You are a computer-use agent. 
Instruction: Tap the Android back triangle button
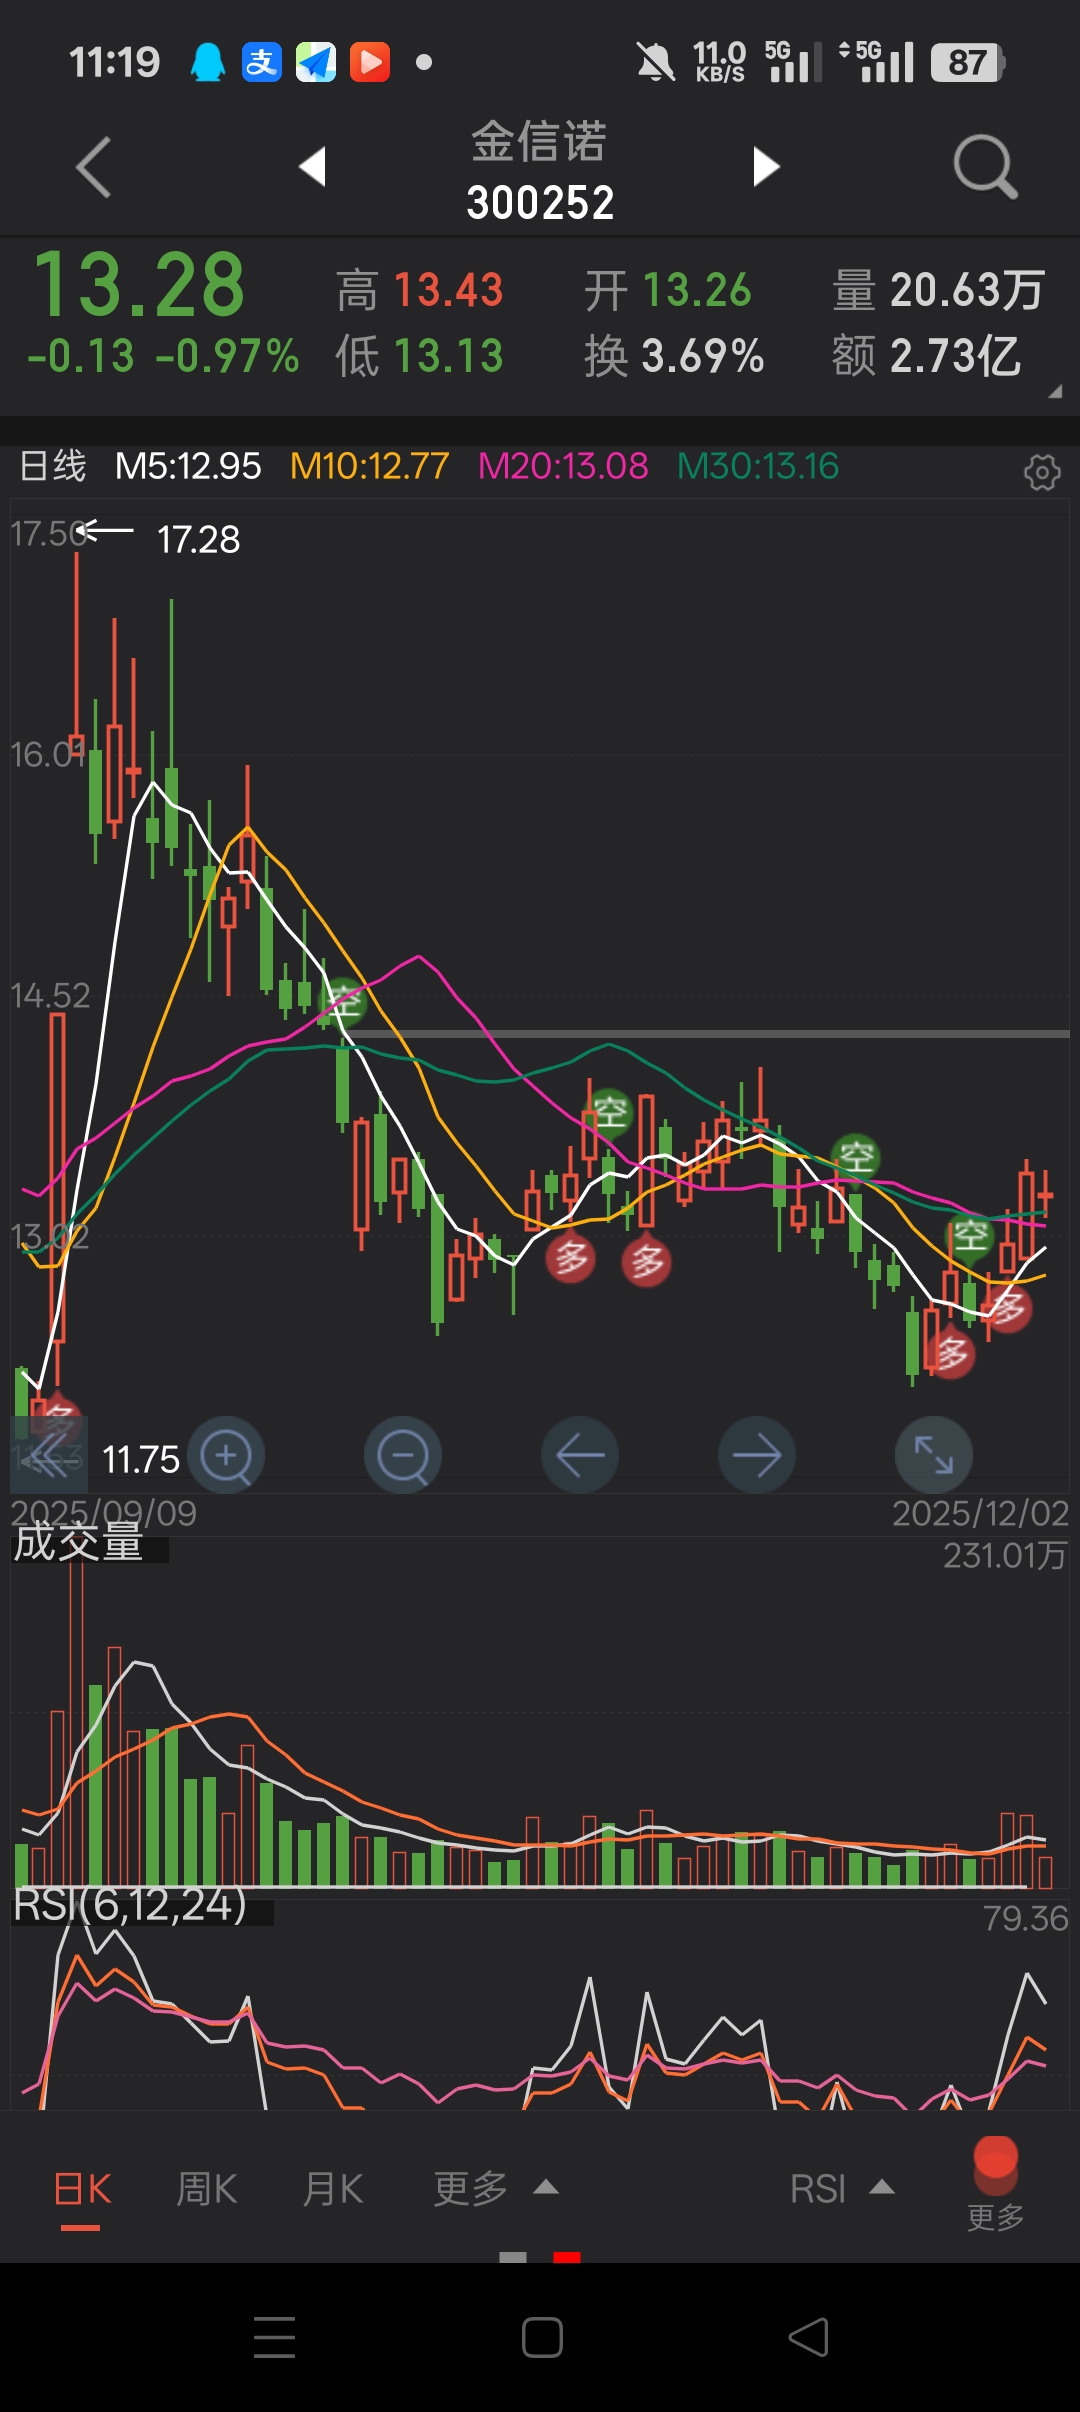click(x=808, y=2337)
